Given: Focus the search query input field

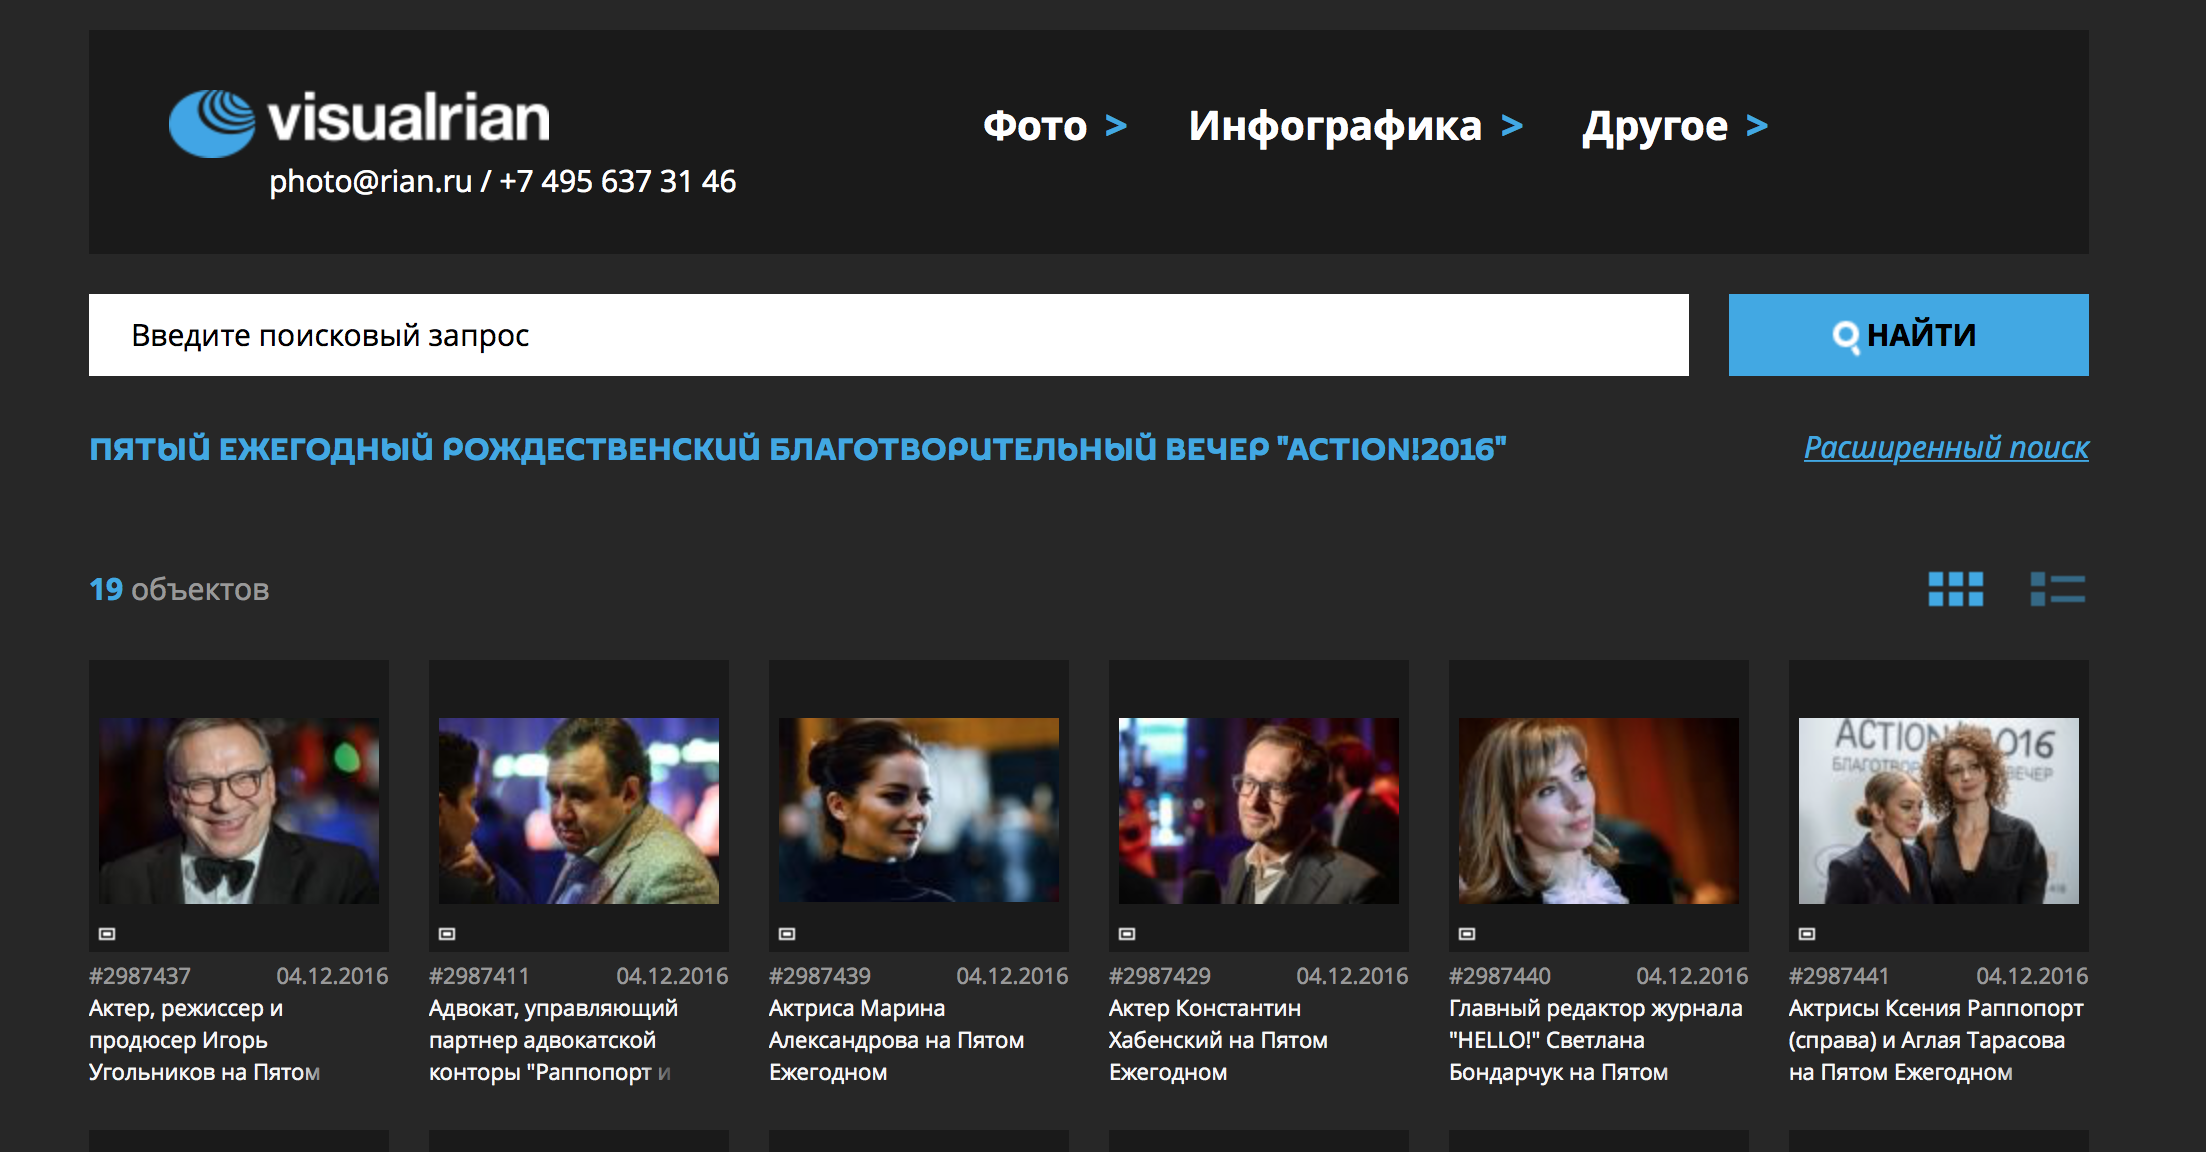Looking at the screenshot, I should click(889, 335).
